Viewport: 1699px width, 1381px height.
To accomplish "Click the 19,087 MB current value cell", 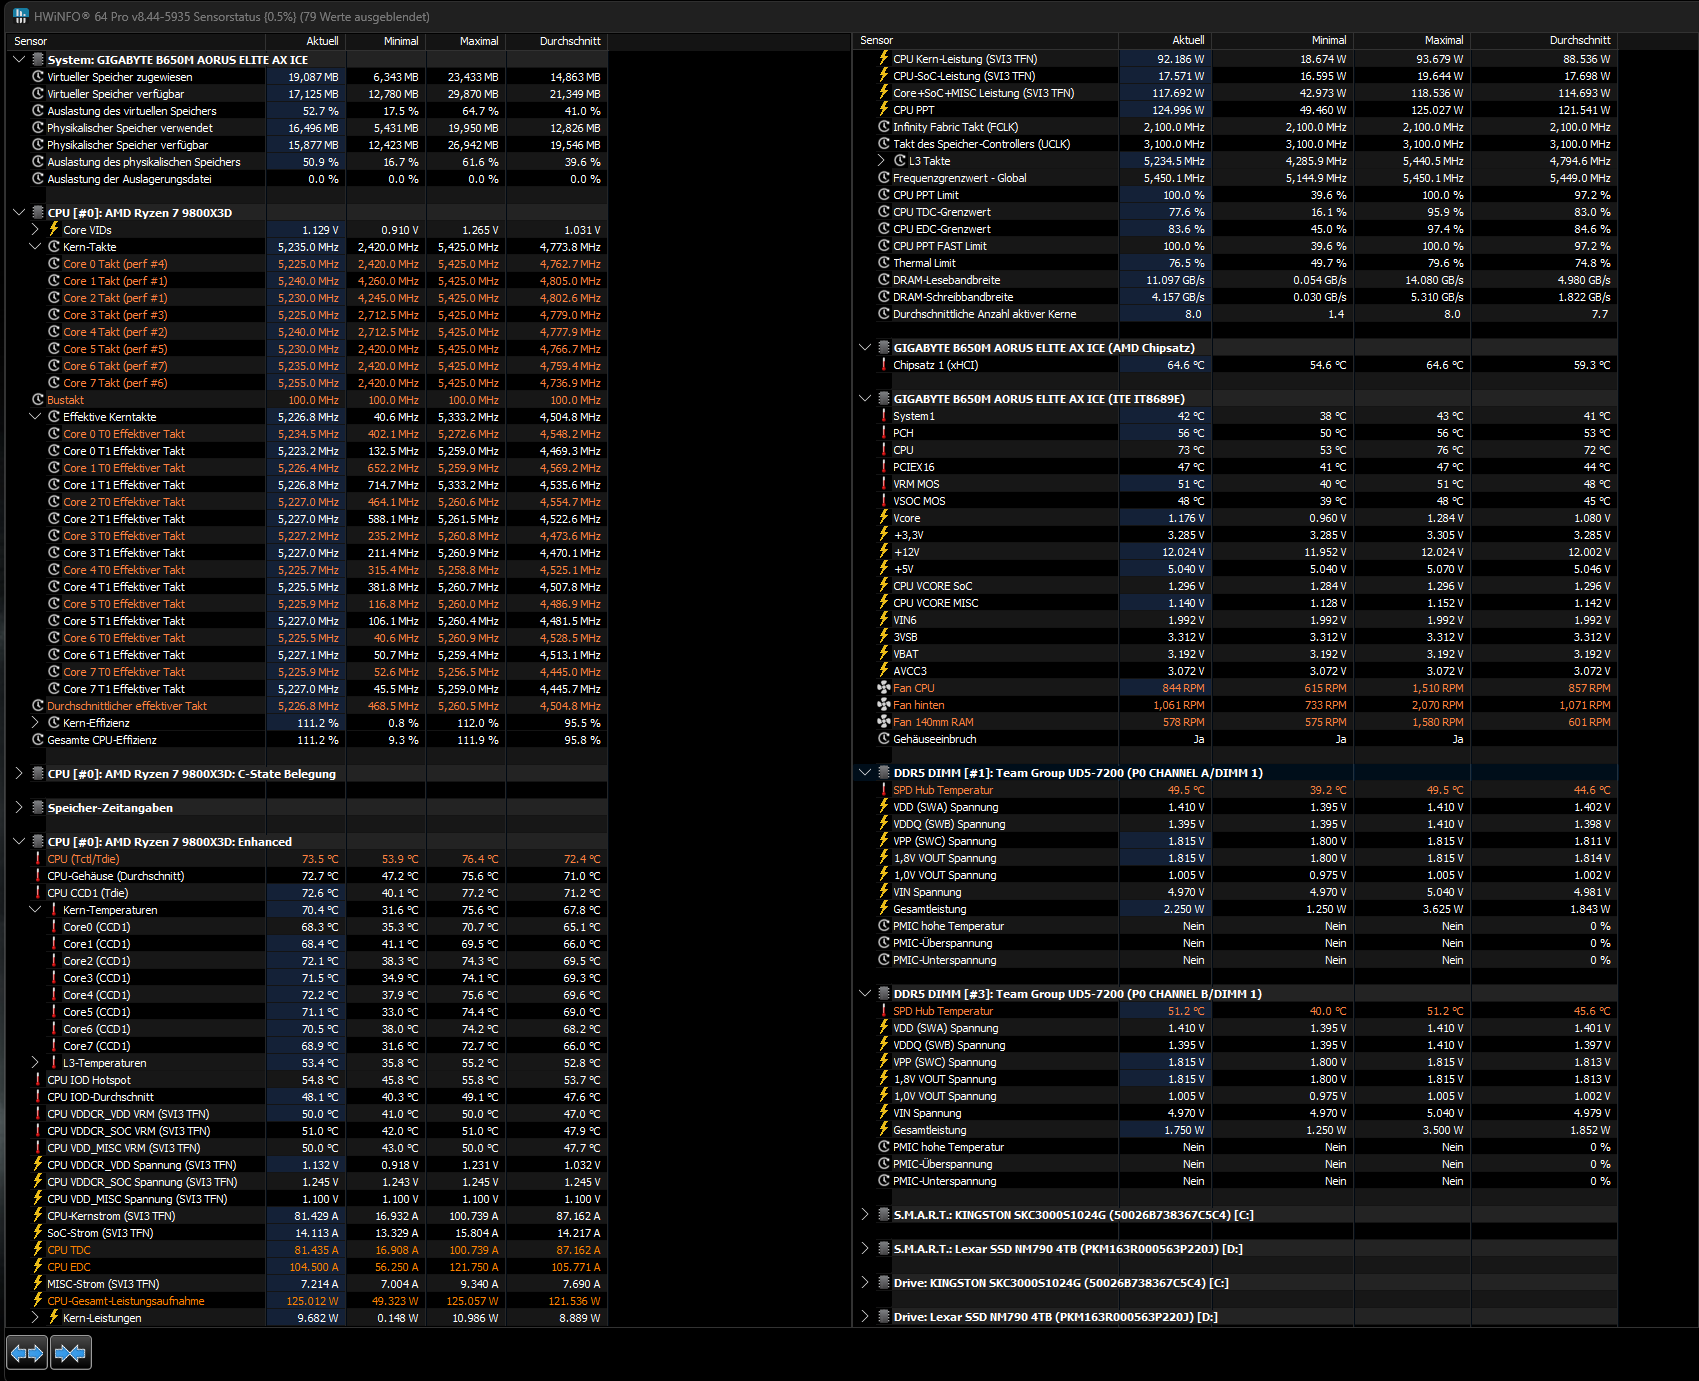I will pos(306,77).
